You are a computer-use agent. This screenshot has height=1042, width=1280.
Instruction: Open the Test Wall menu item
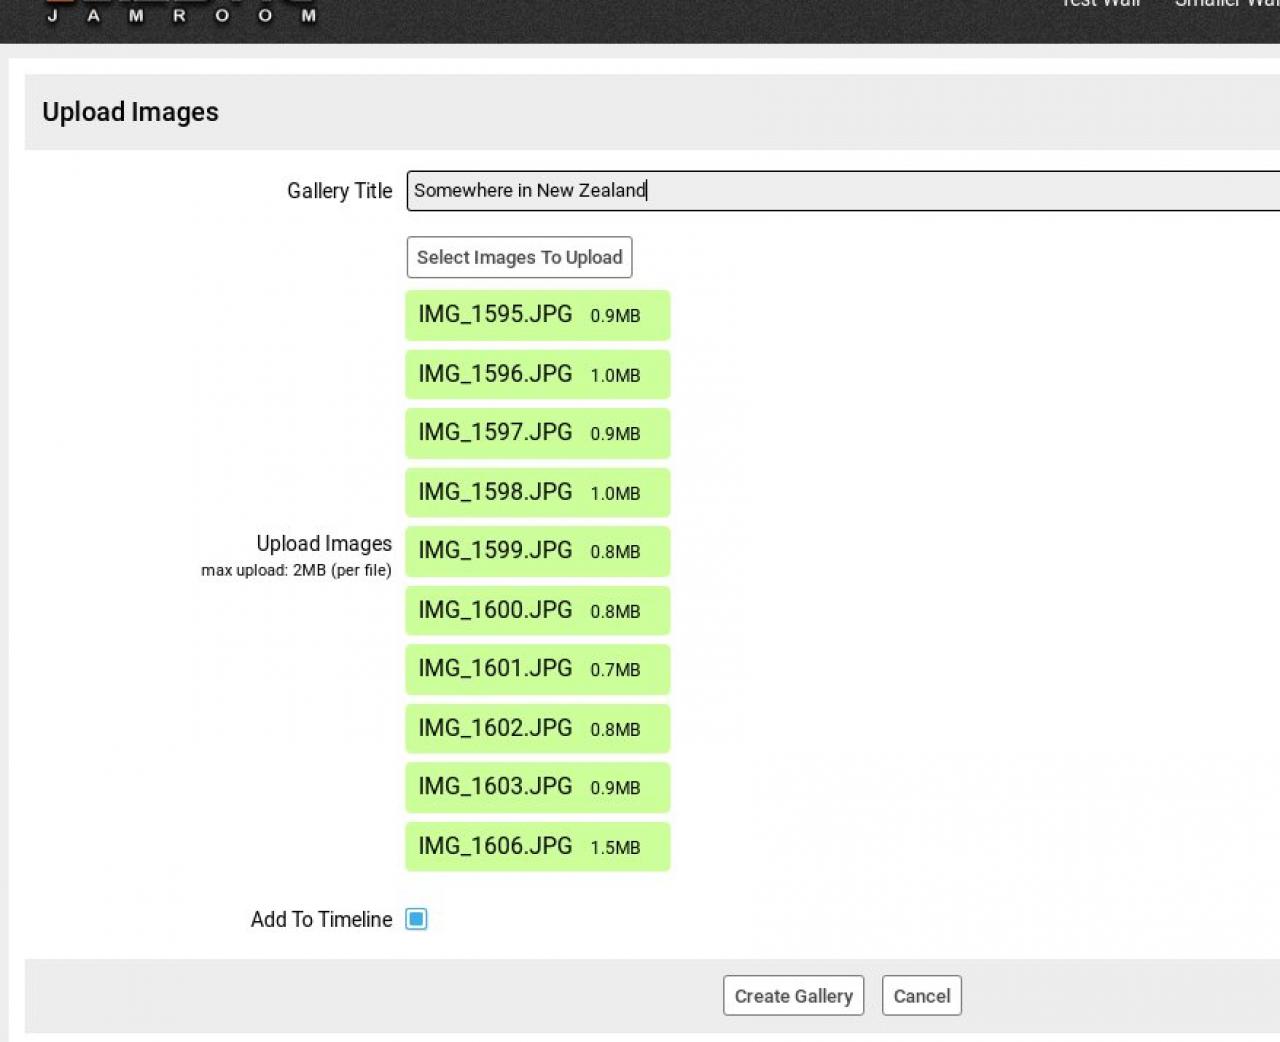click(1100, 4)
